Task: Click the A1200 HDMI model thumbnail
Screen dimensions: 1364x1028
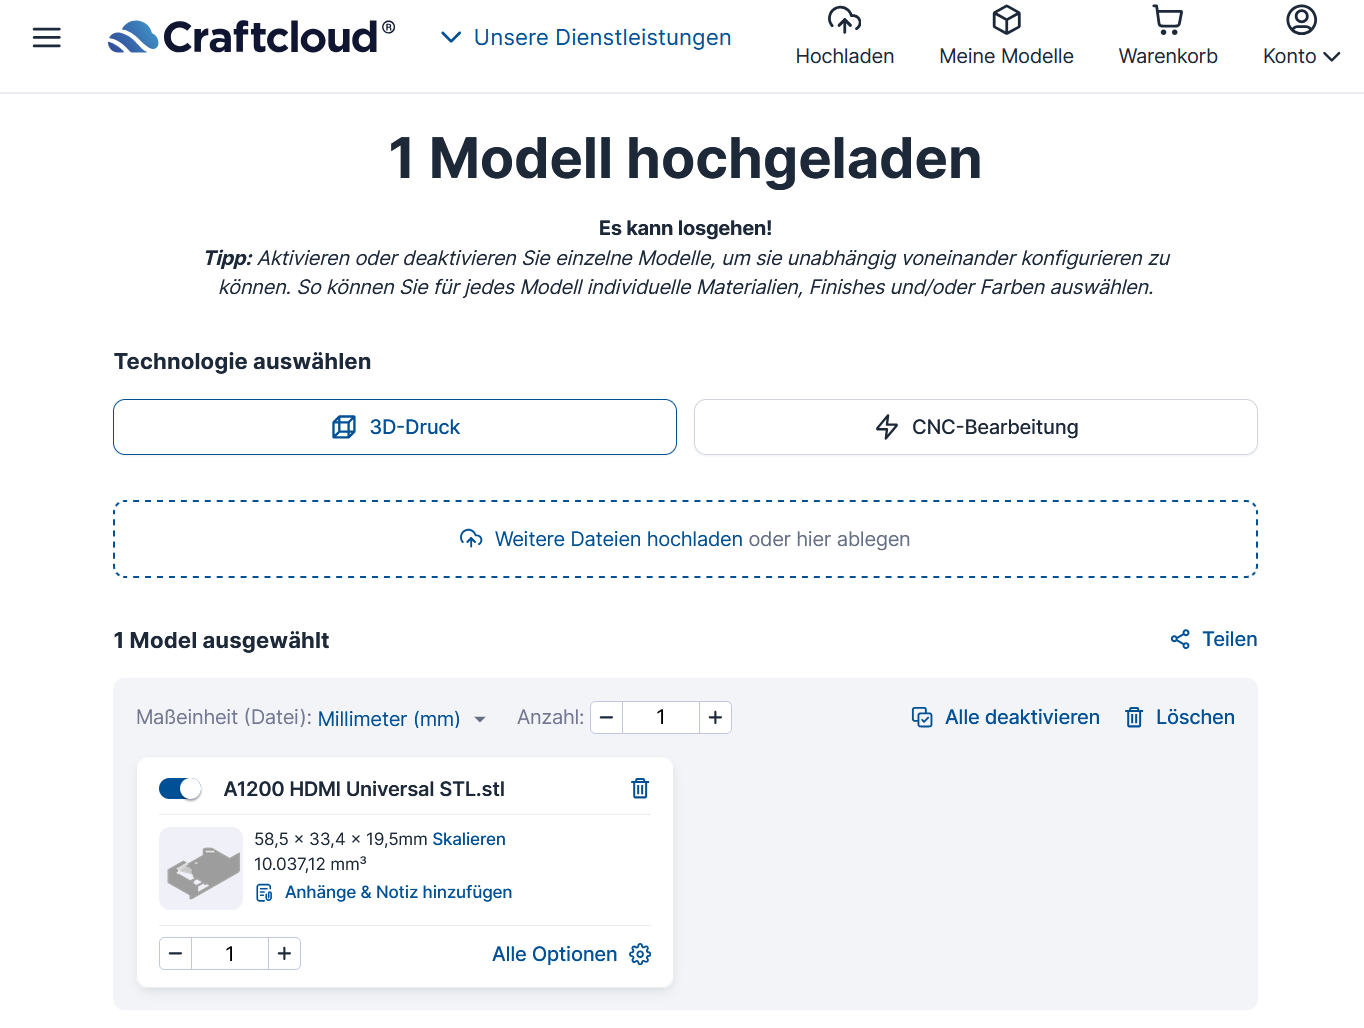Action: click(201, 868)
